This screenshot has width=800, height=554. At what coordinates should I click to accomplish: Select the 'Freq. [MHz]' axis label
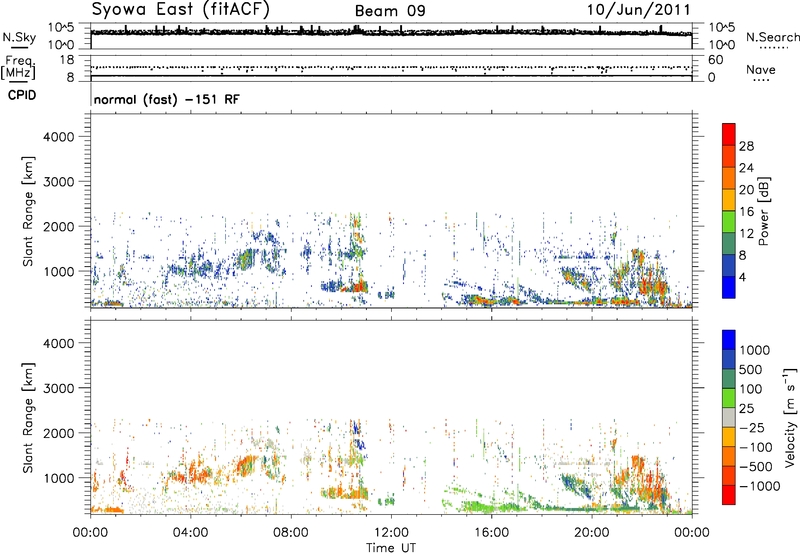tap(18, 68)
